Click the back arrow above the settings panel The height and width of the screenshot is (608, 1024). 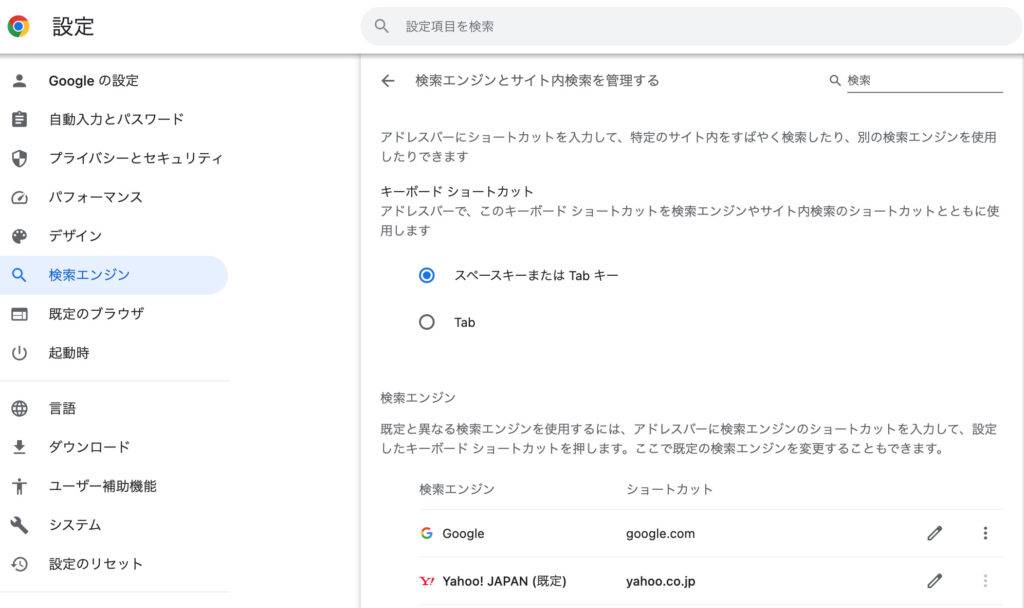pyautogui.click(x=388, y=80)
